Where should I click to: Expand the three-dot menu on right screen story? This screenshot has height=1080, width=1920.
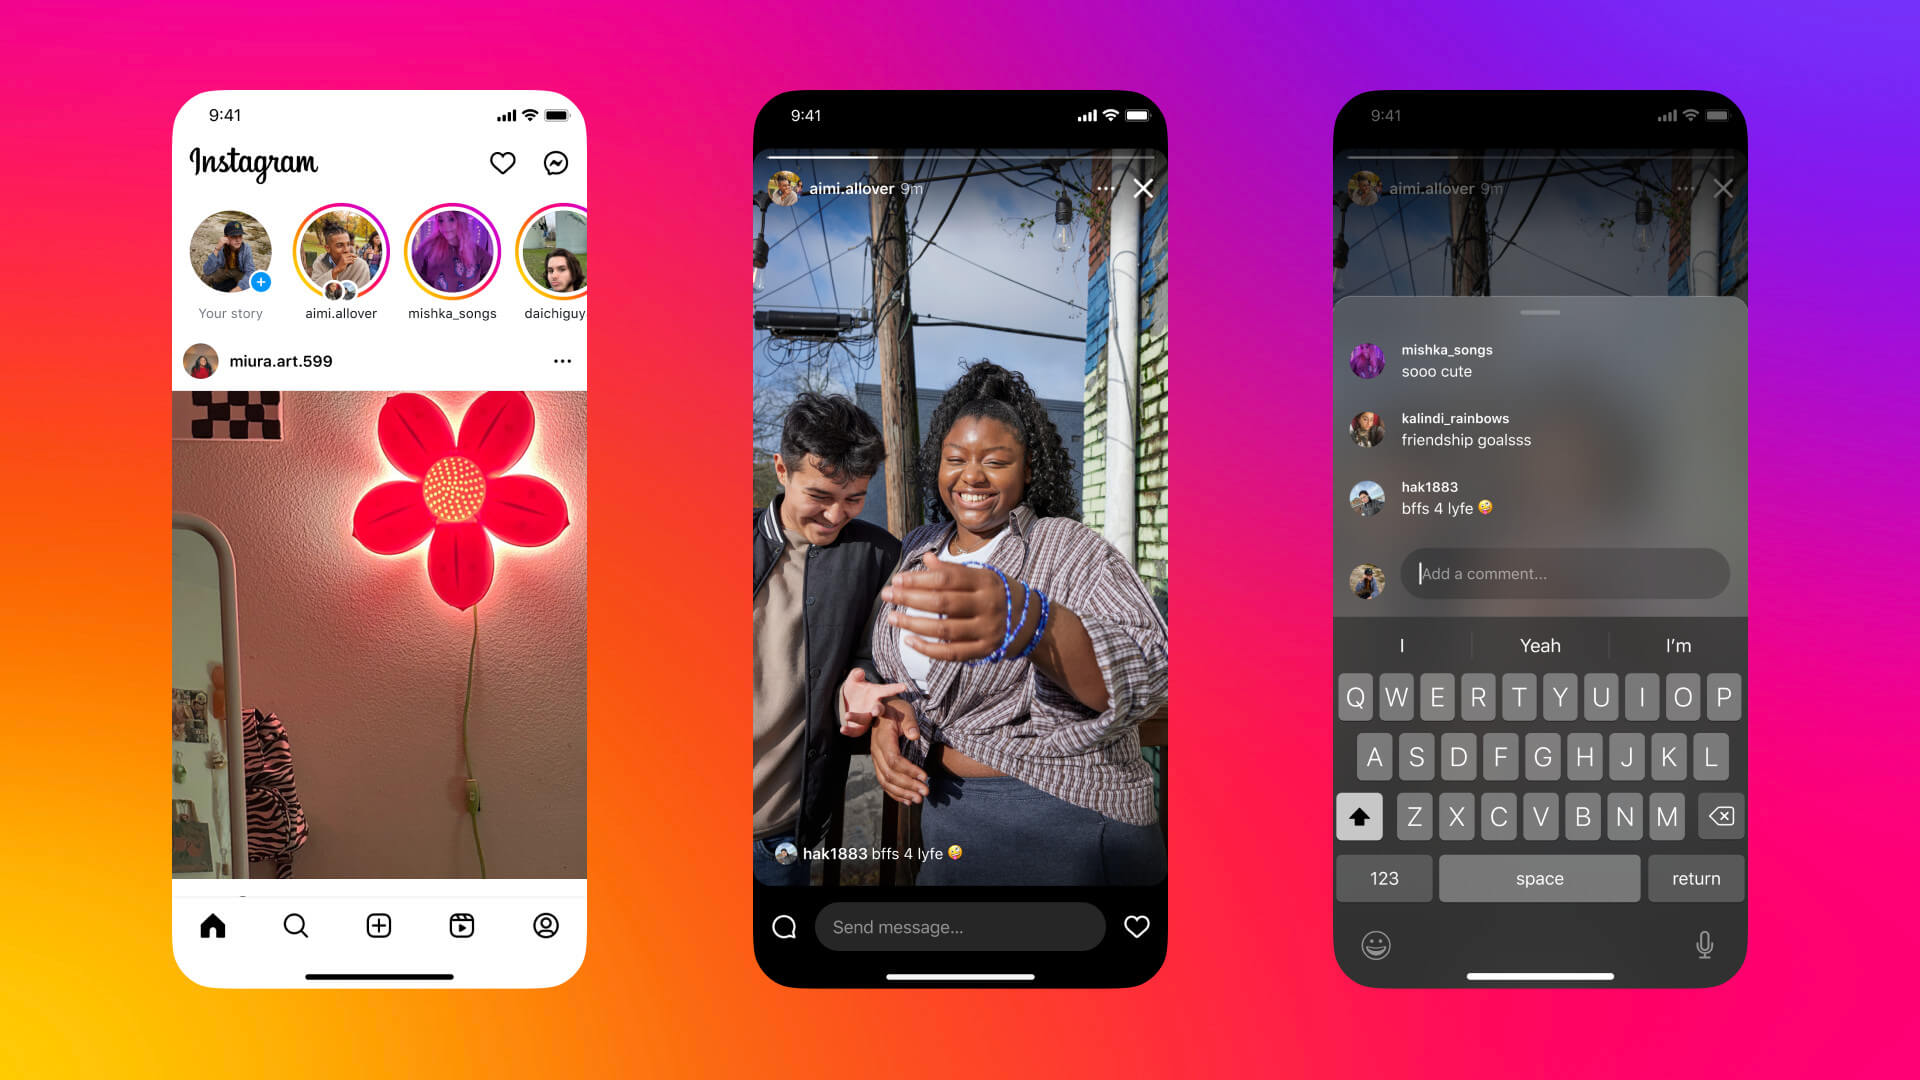pyautogui.click(x=1679, y=189)
